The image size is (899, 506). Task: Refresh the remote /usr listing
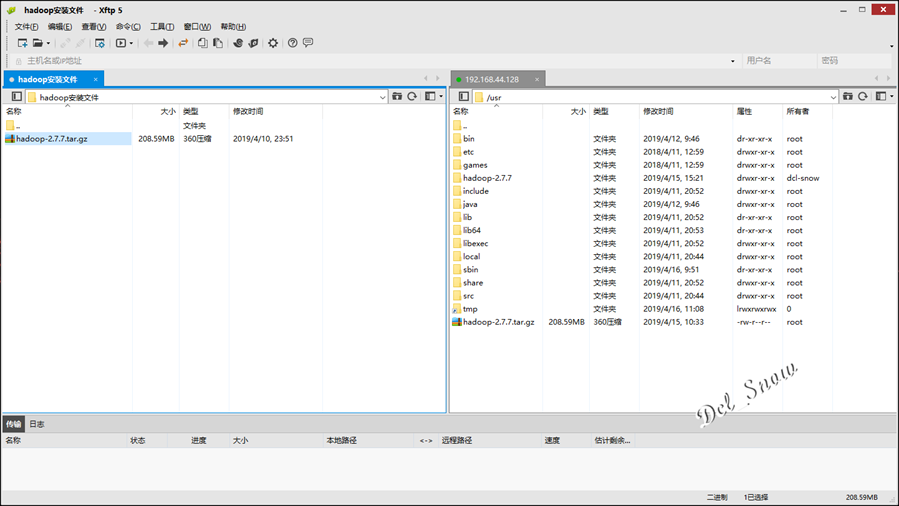862,96
